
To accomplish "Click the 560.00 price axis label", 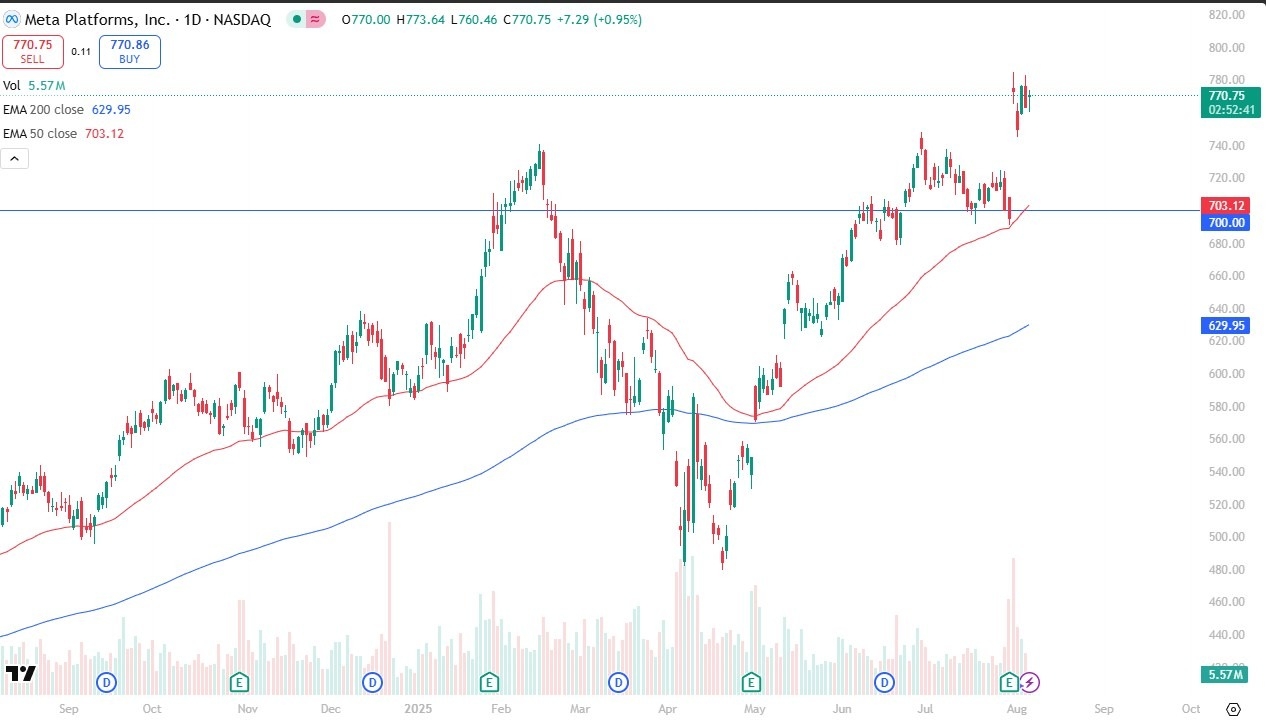I will (x=1226, y=439).
